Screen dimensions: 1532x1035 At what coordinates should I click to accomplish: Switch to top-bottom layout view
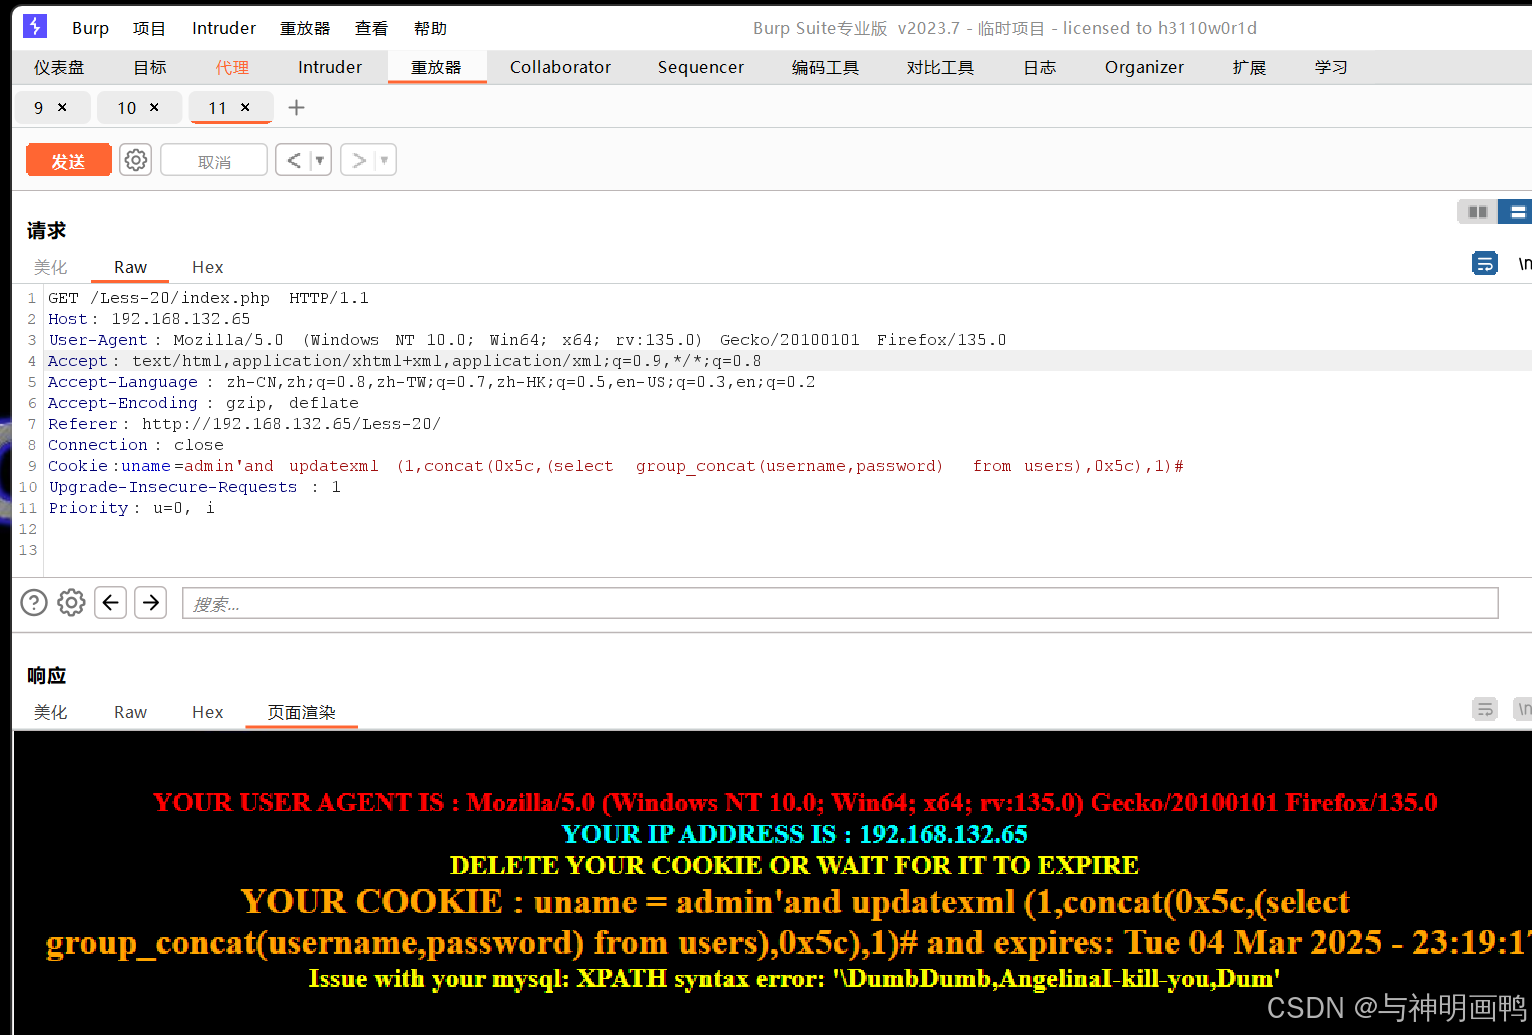(x=1516, y=211)
